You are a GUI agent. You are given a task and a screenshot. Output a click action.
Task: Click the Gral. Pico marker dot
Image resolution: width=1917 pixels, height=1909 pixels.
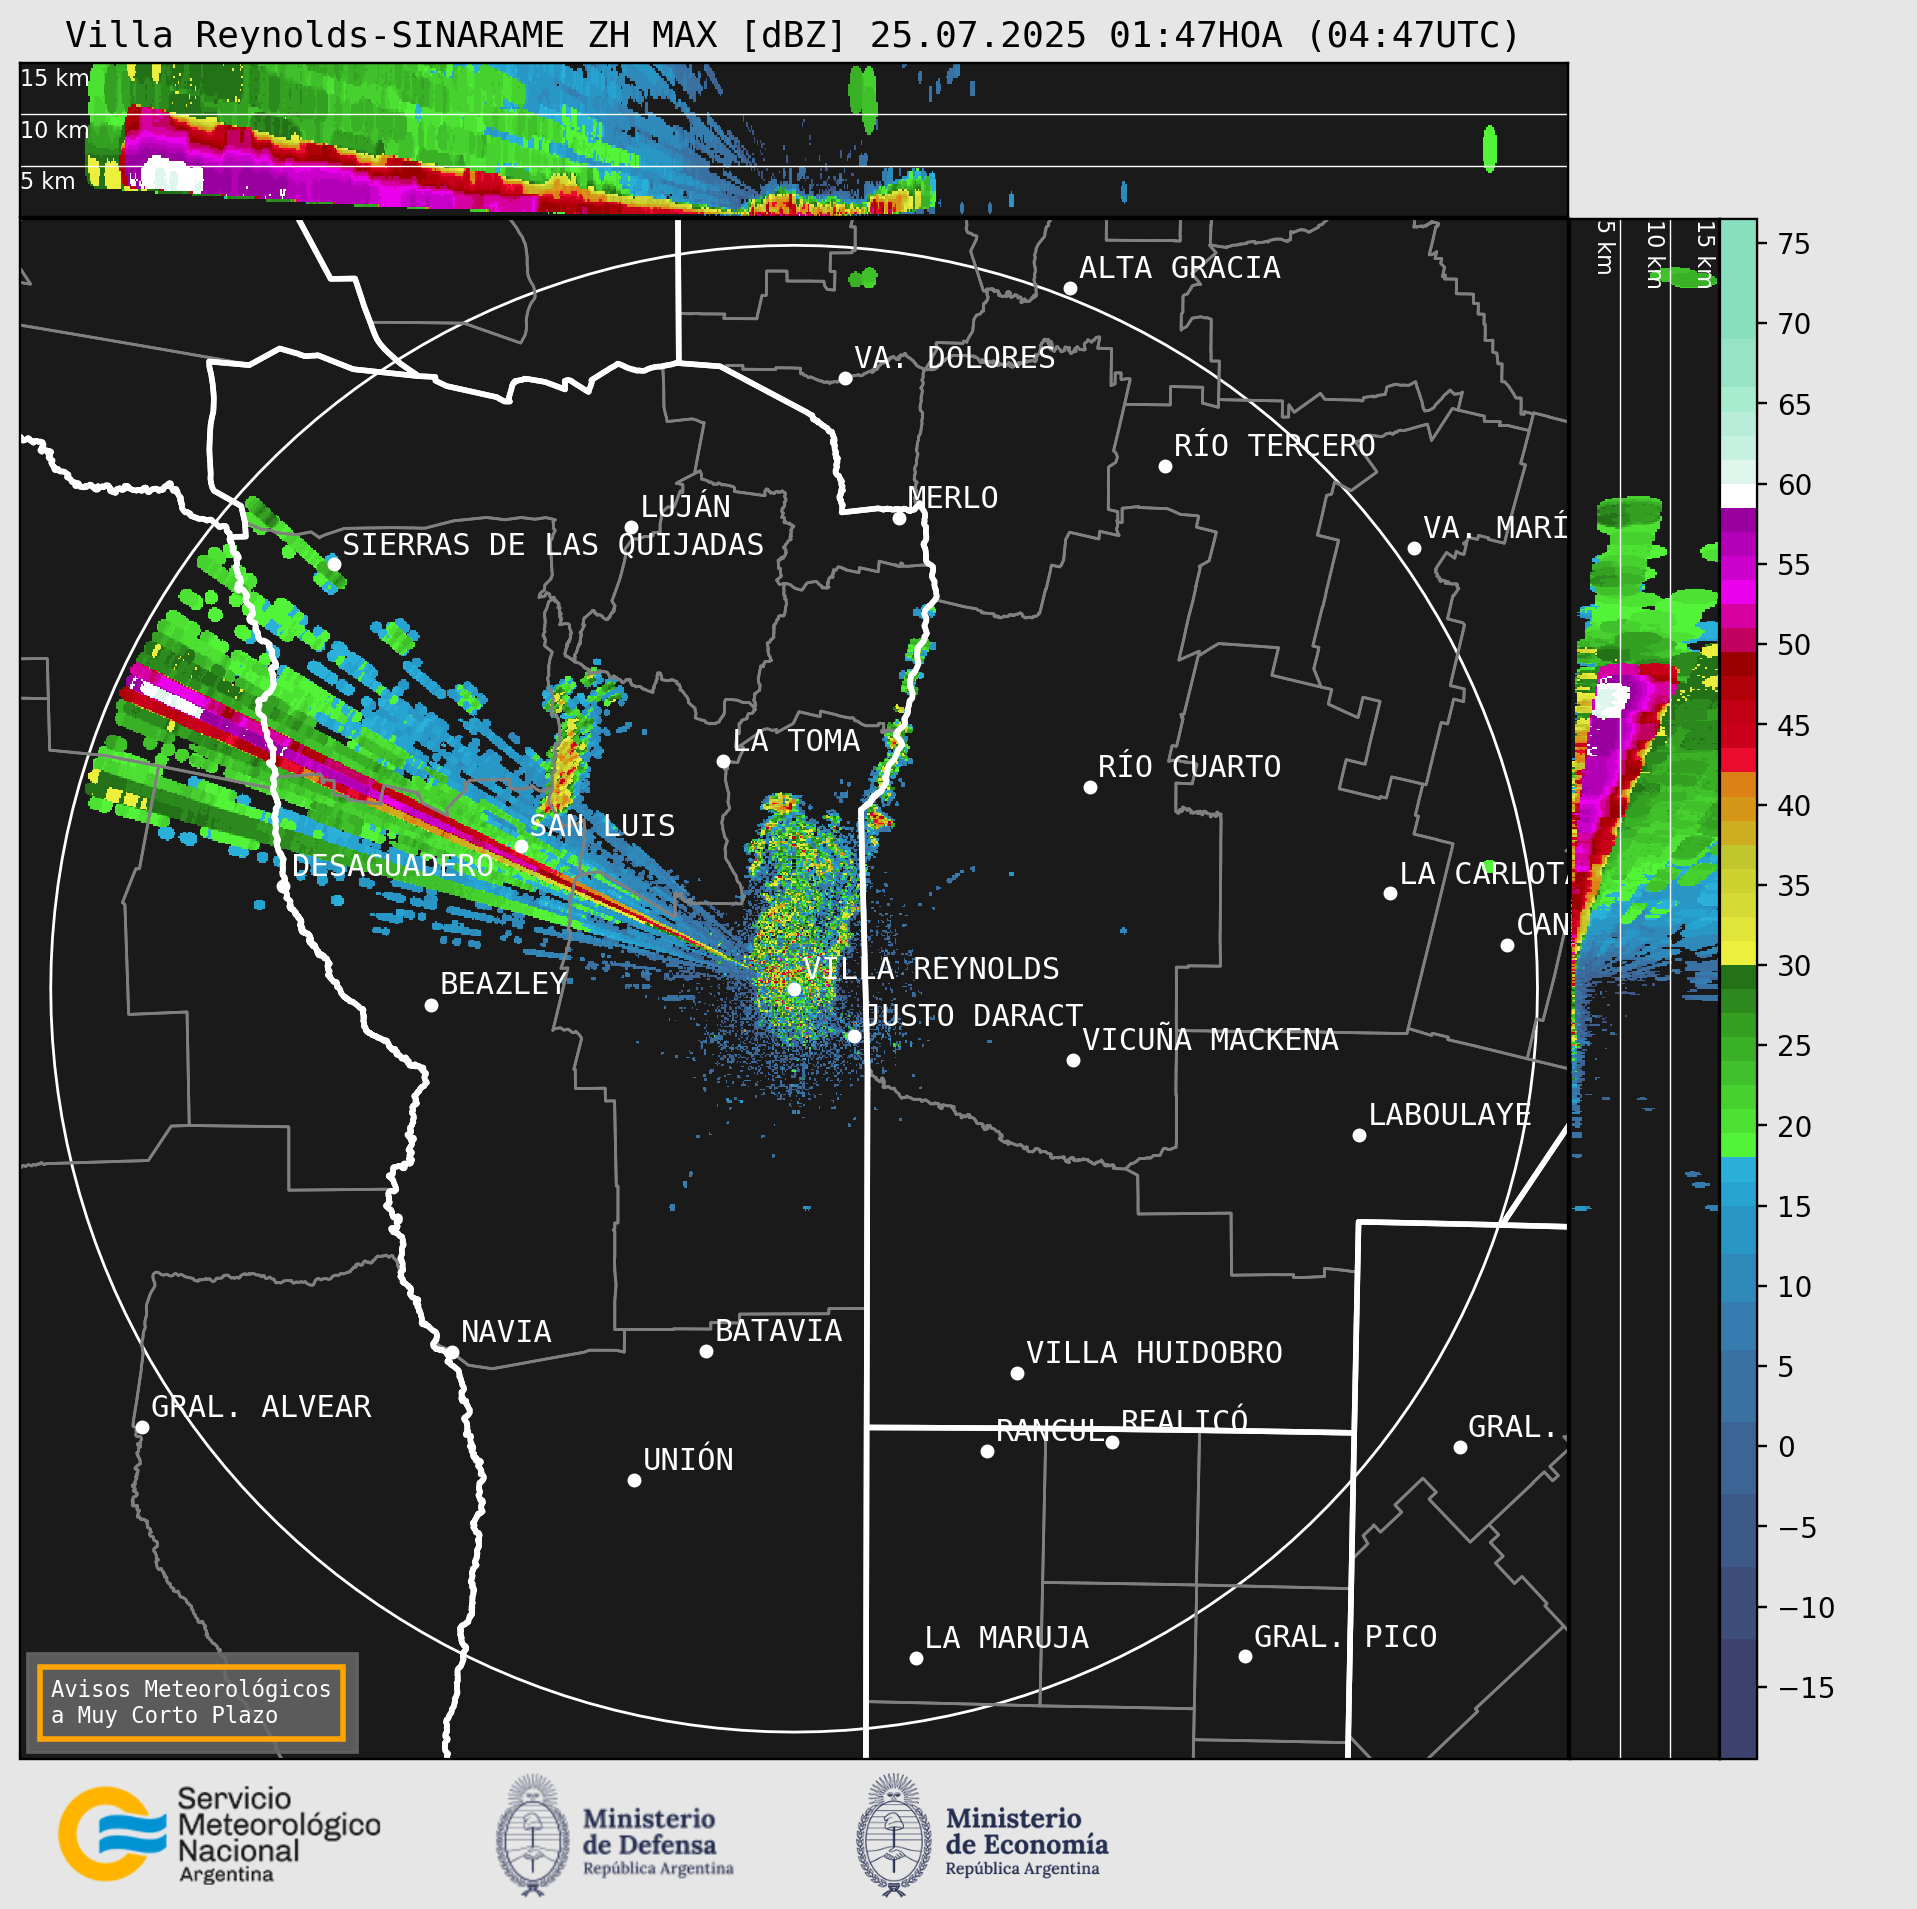click(1245, 1657)
